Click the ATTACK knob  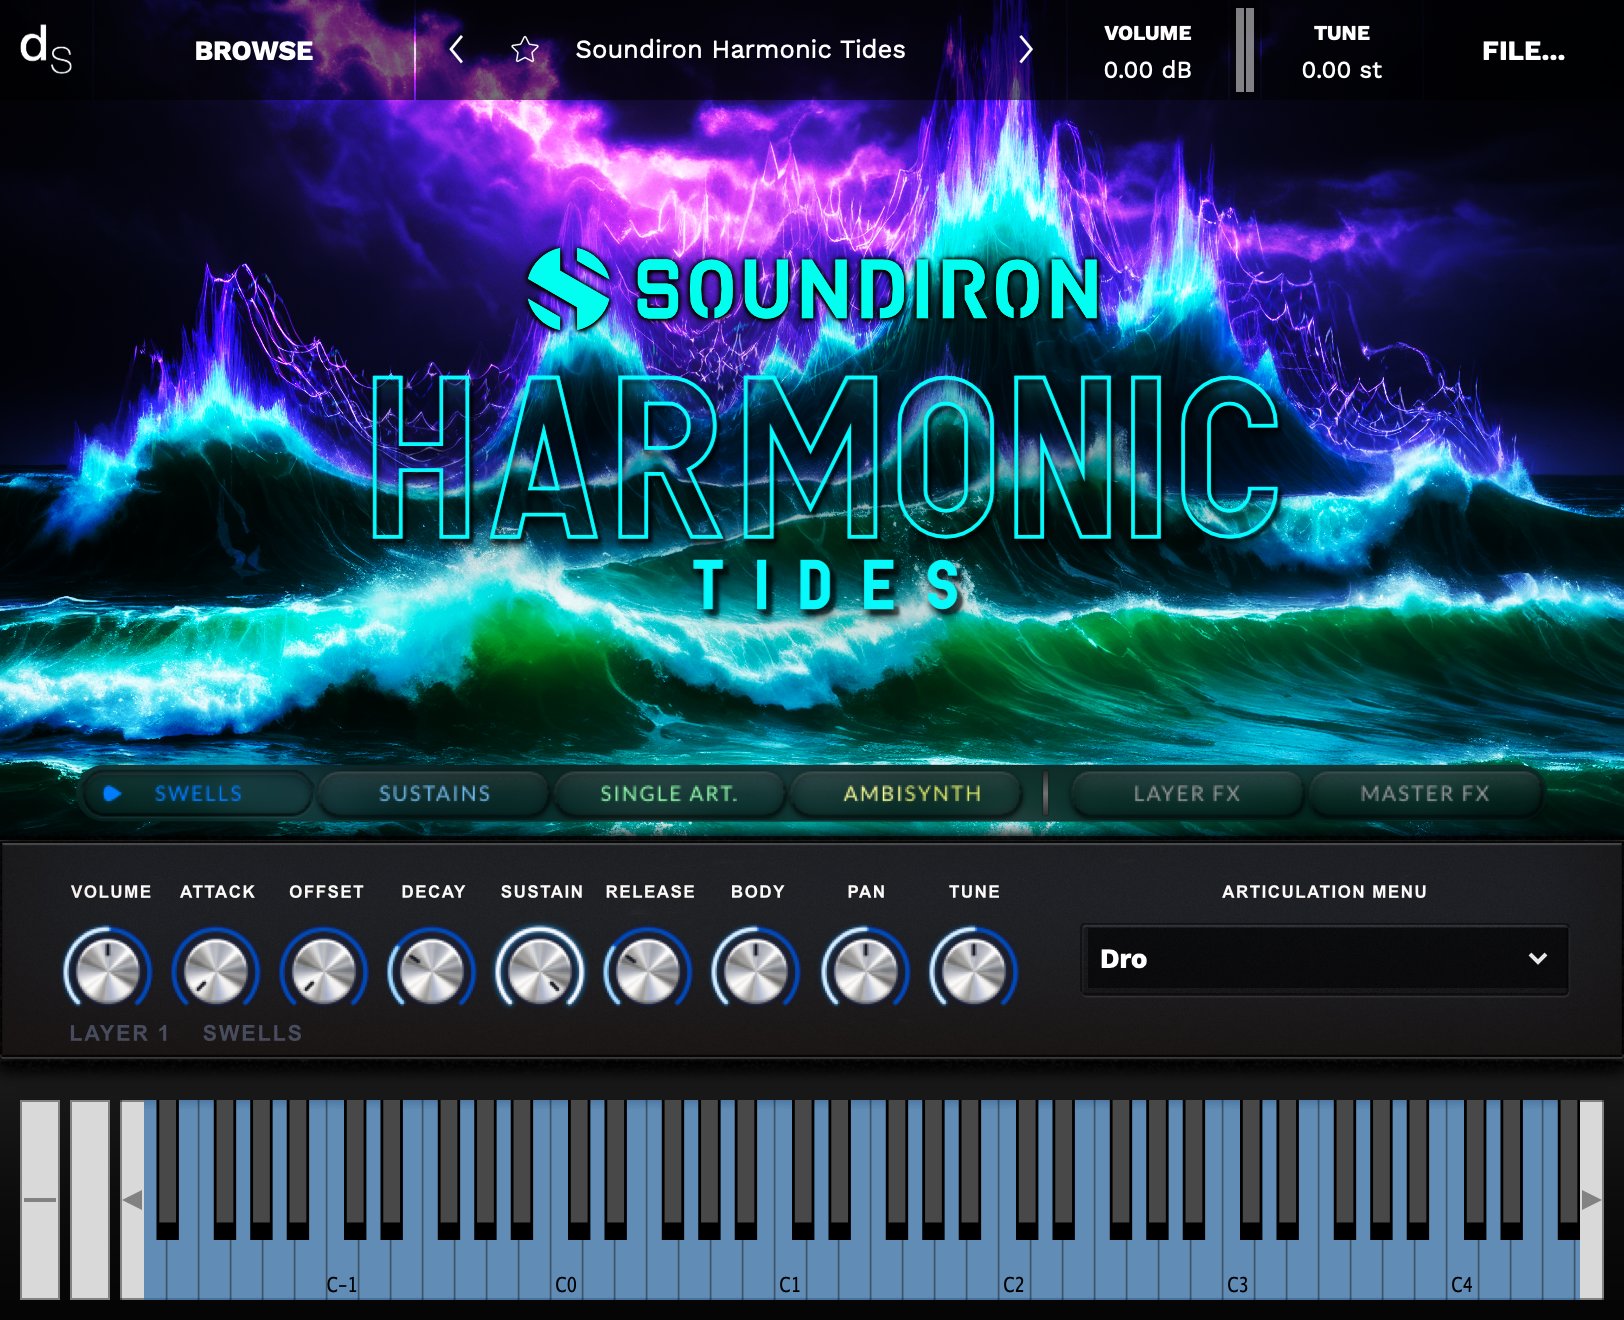pos(216,969)
